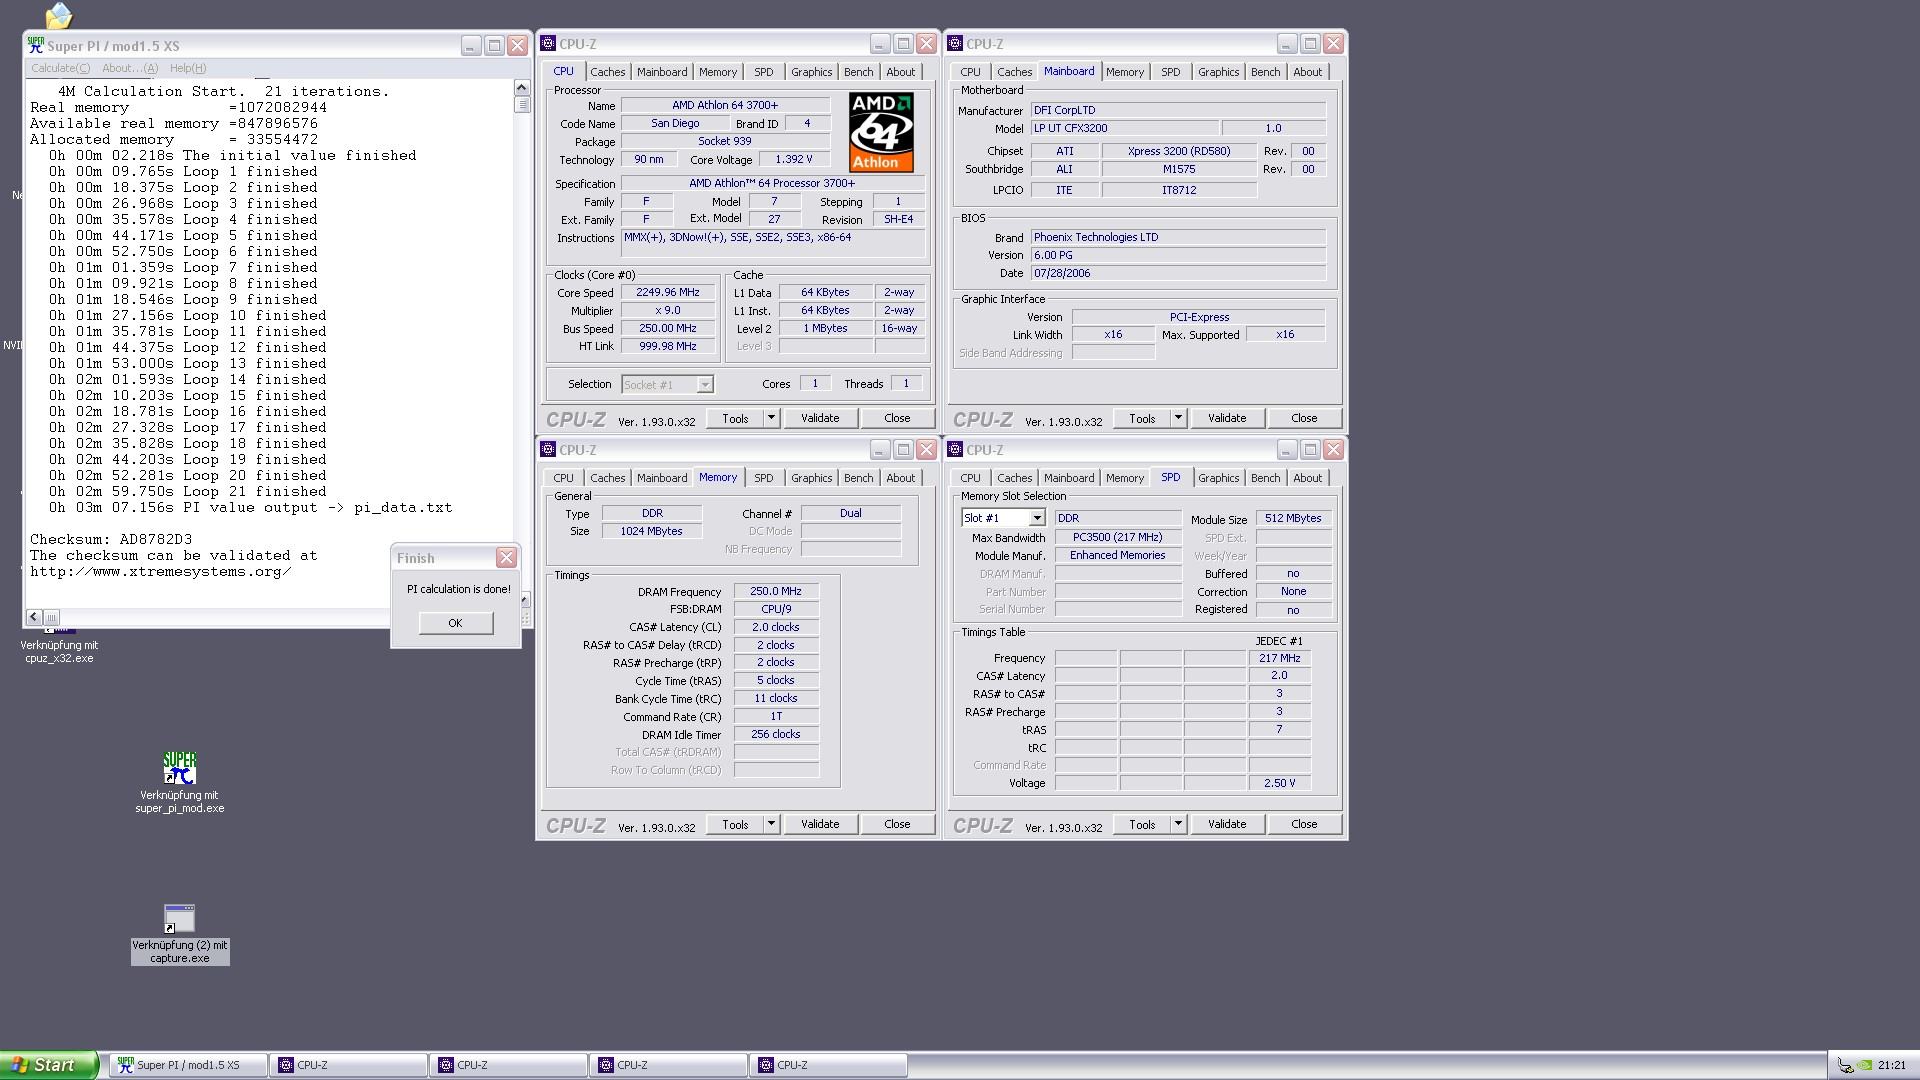The height and width of the screenshot is (1080, 1920).
Task: Click the Command Rate 1T value
Action: point(776,717)
